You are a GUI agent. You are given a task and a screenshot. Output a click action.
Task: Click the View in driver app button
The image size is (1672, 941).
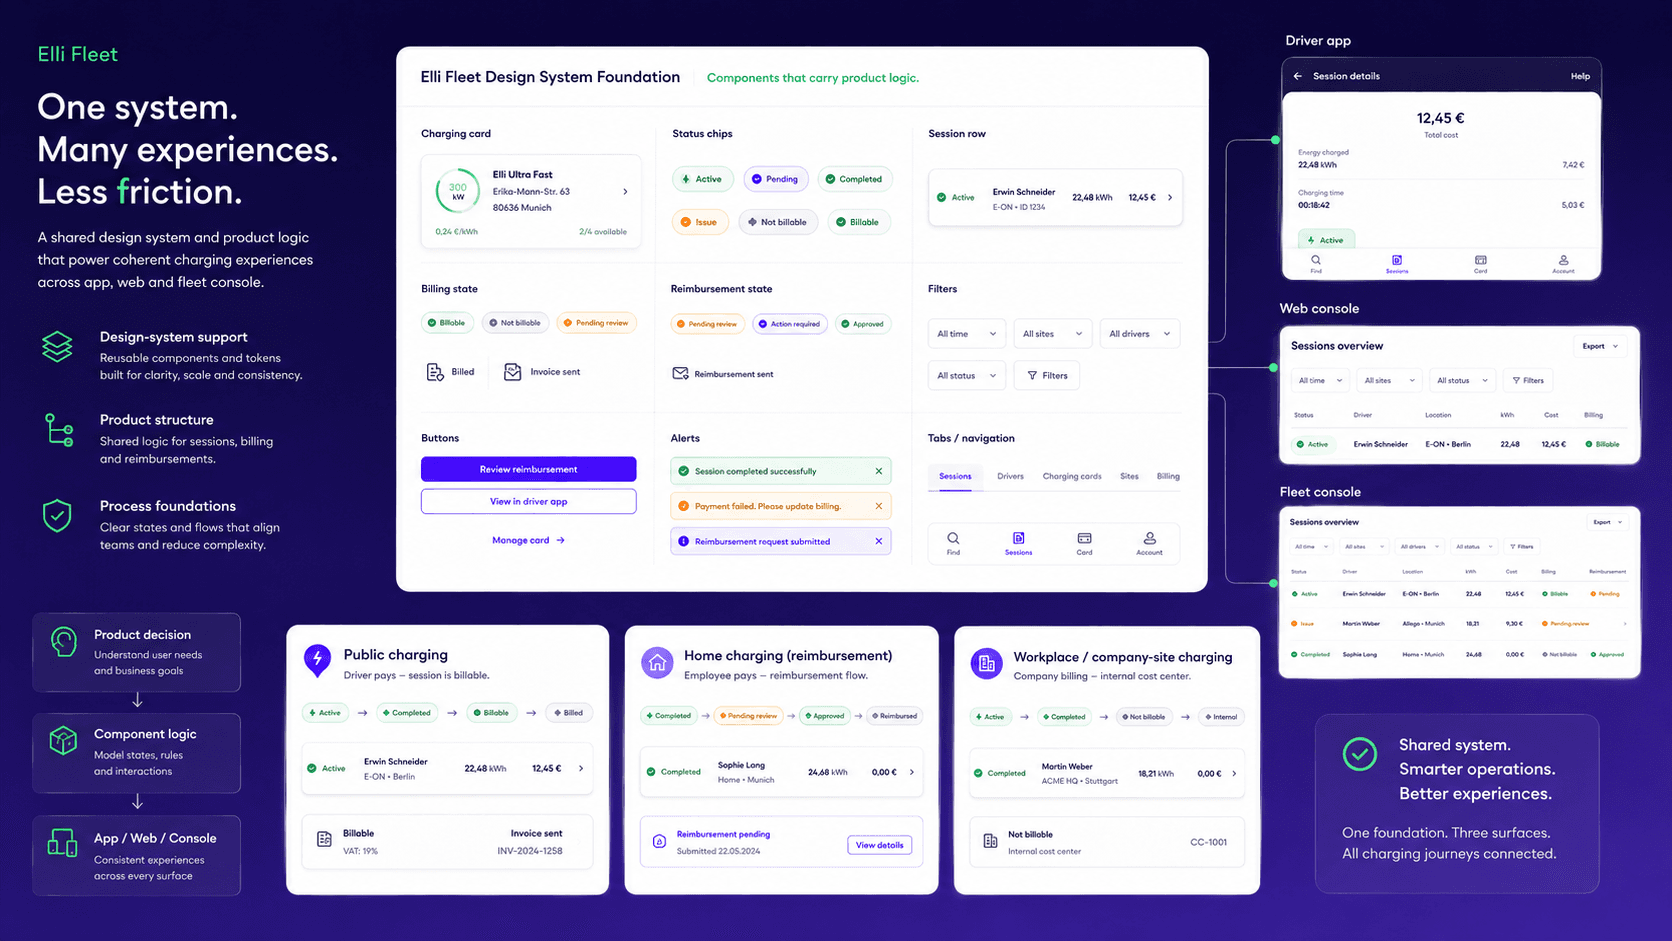pyautogui.click(x=528, y=501)
